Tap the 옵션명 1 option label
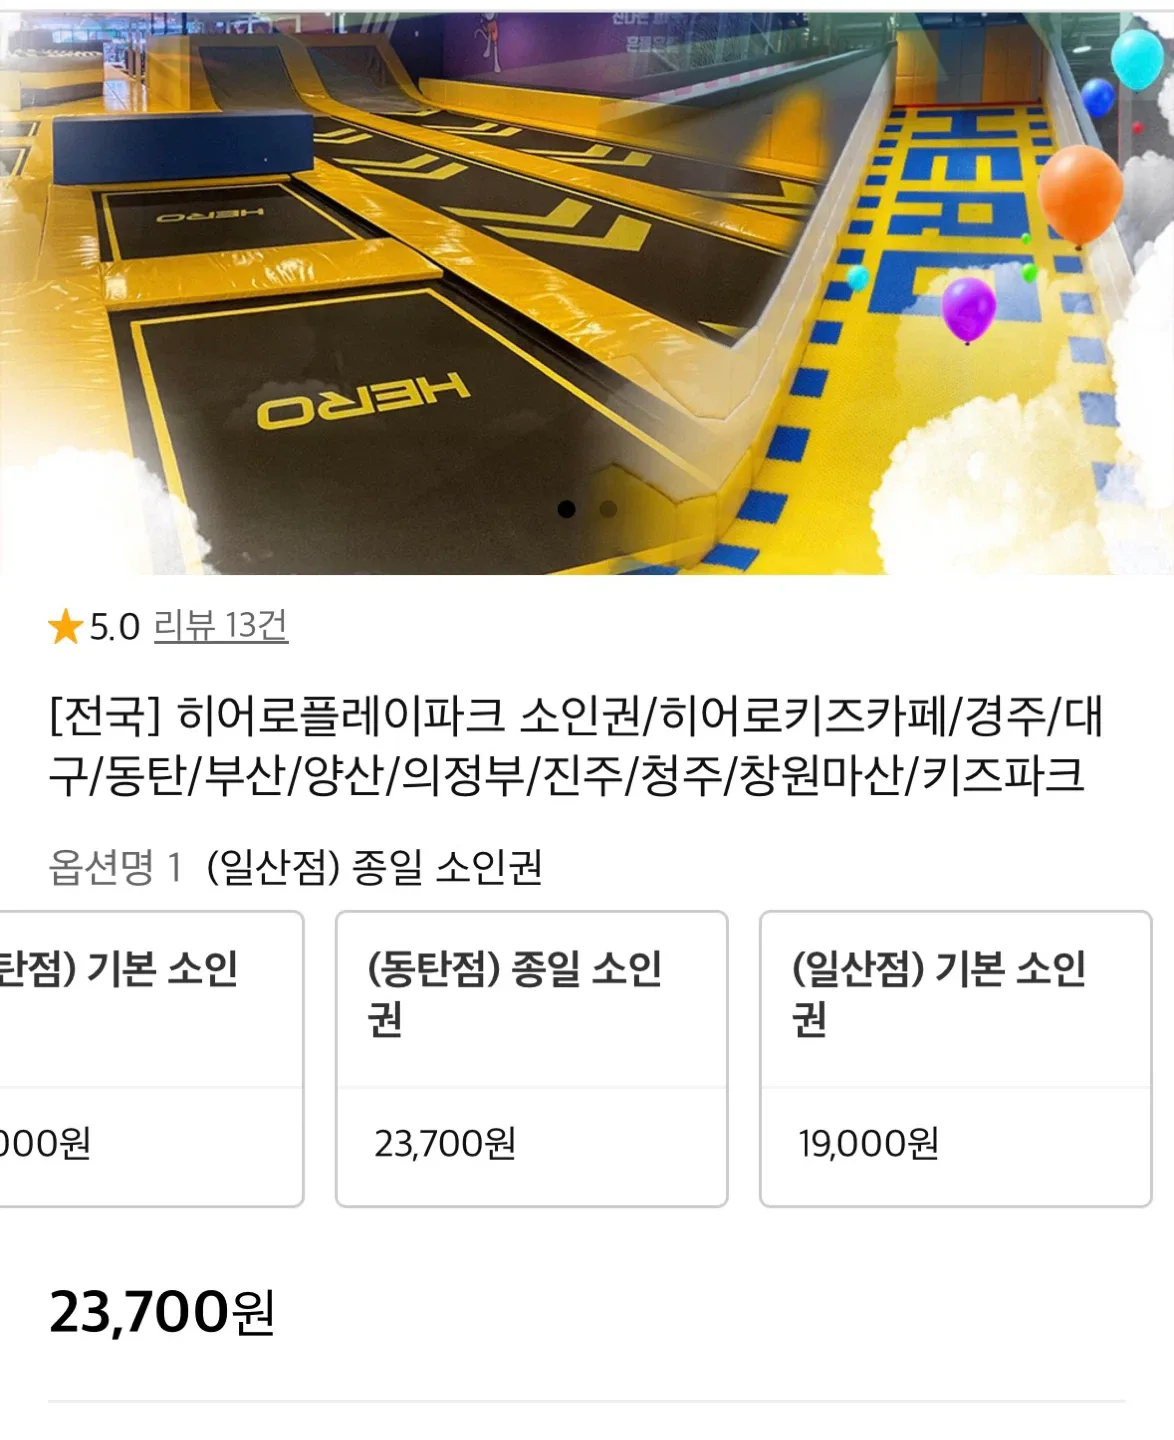 pos(115,866)
